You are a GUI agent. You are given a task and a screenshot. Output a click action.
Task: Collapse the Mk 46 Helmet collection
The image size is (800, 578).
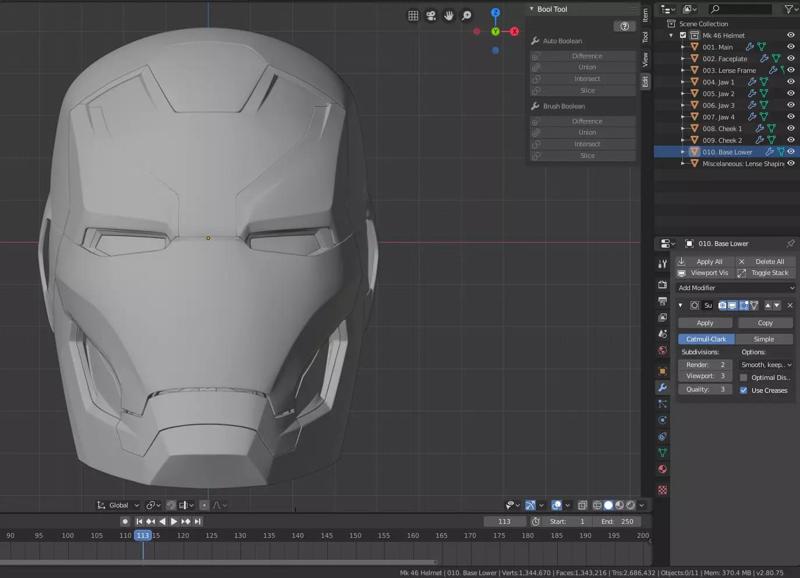(671, 35)
